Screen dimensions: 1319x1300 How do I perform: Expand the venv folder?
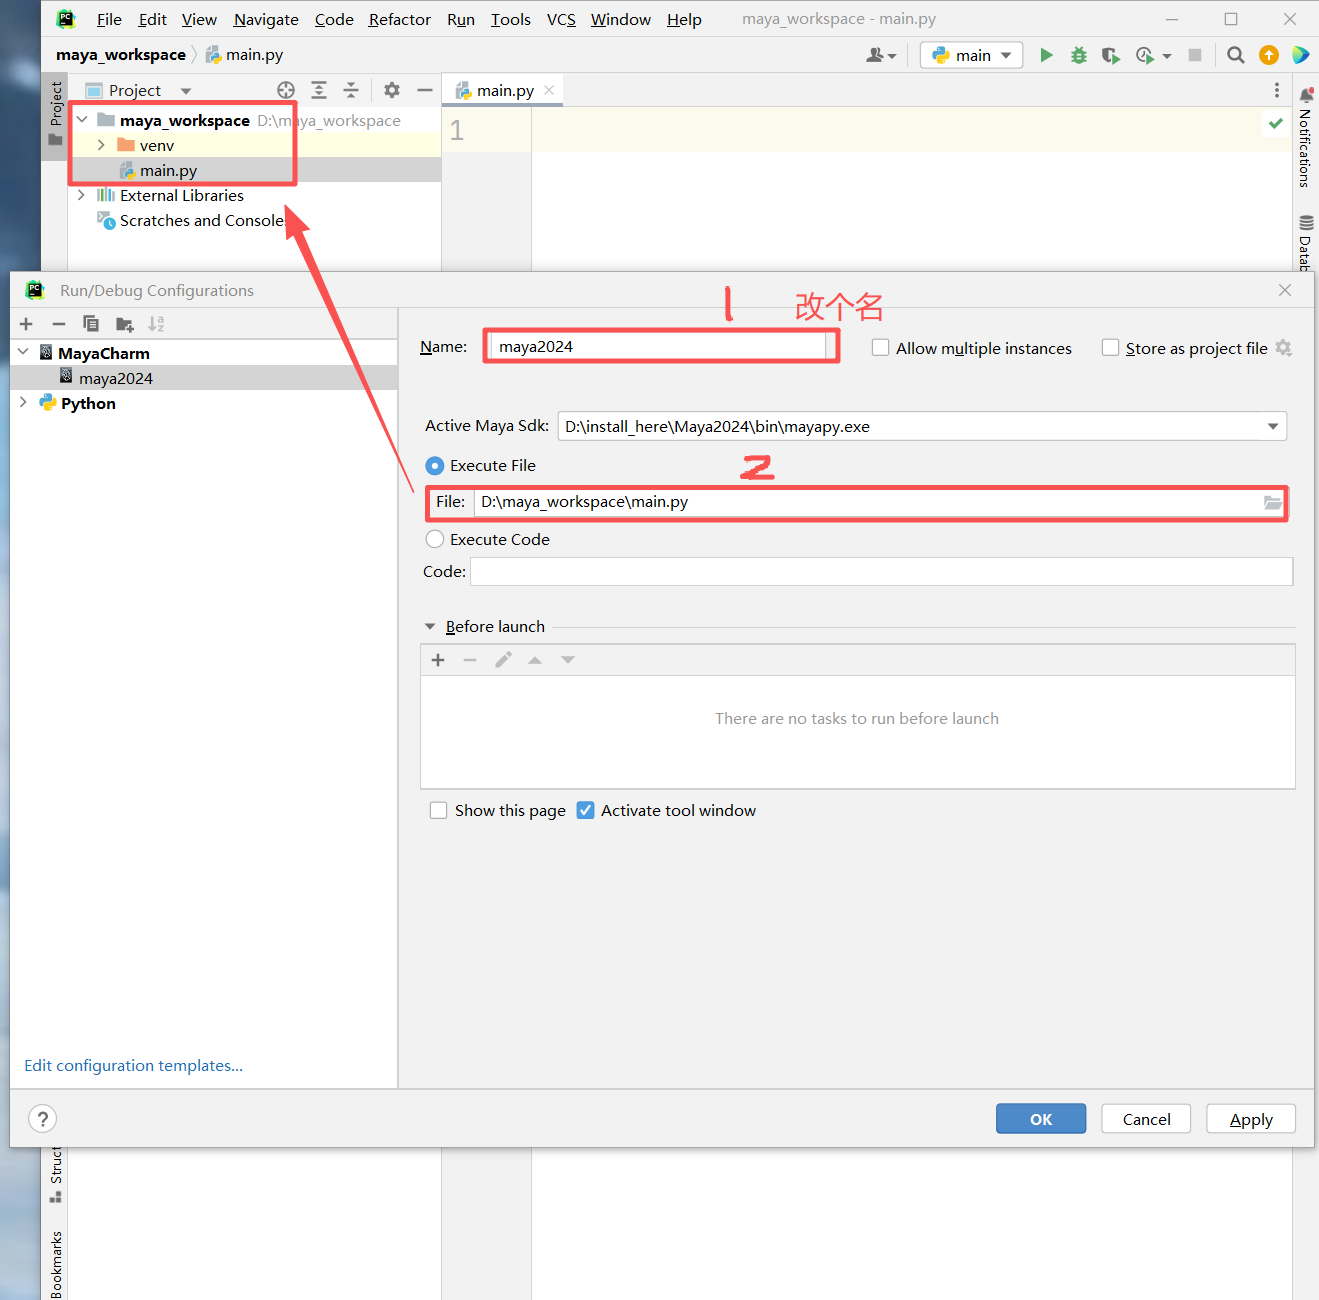click(101, 145)
